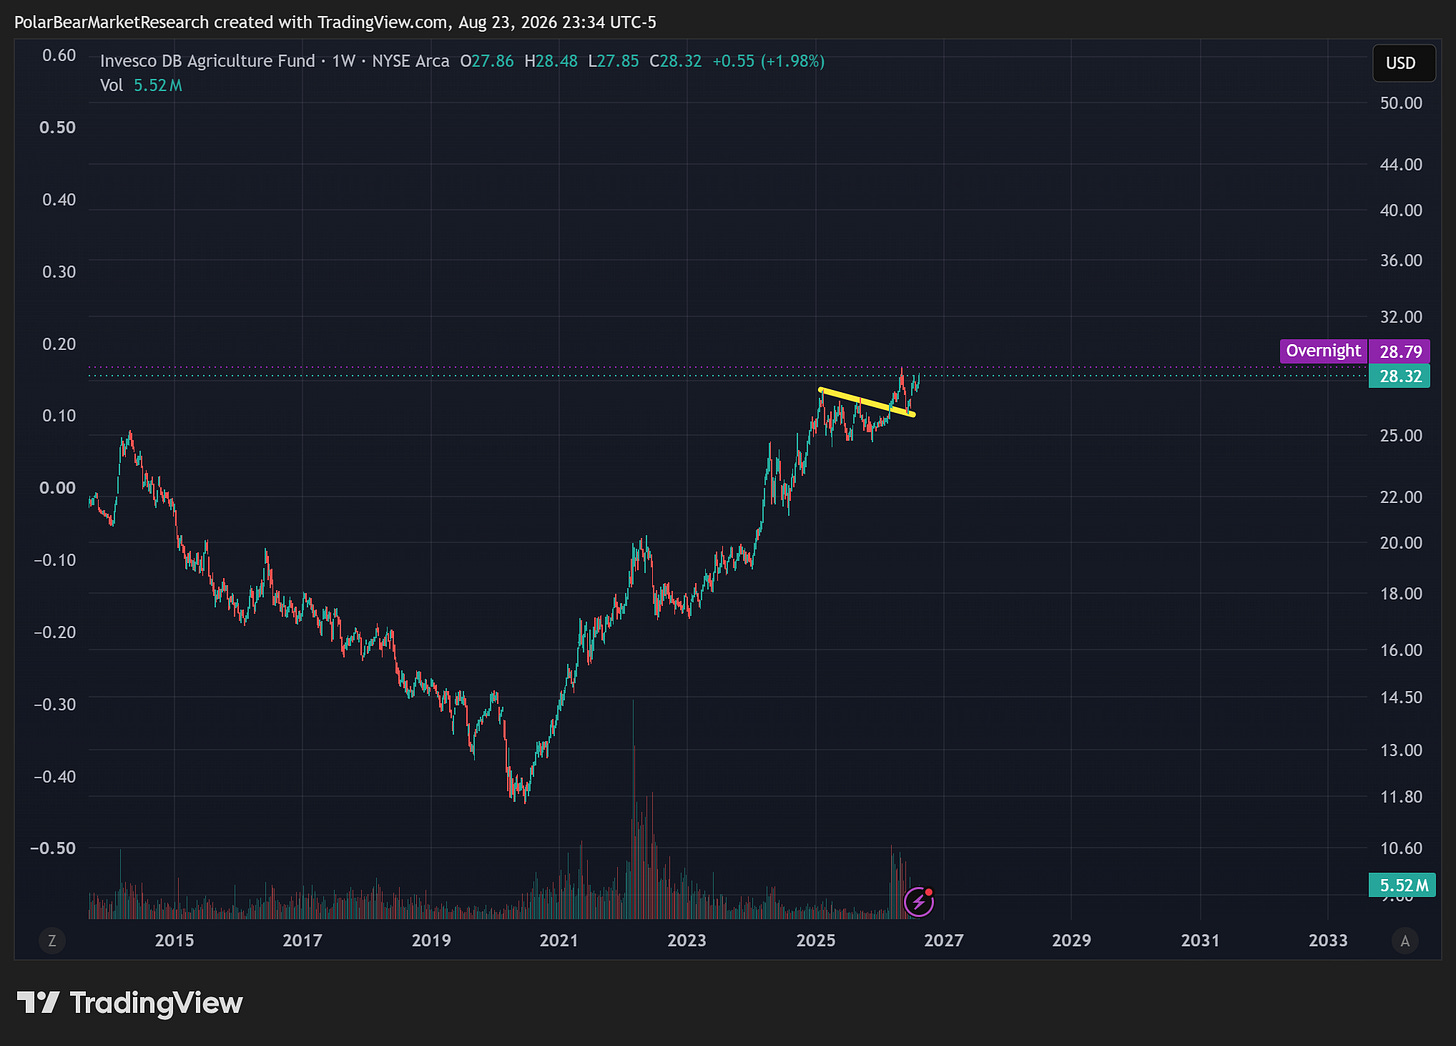Click the high value H28.48
The image size is (1456, 1046).
pos(551,61)
